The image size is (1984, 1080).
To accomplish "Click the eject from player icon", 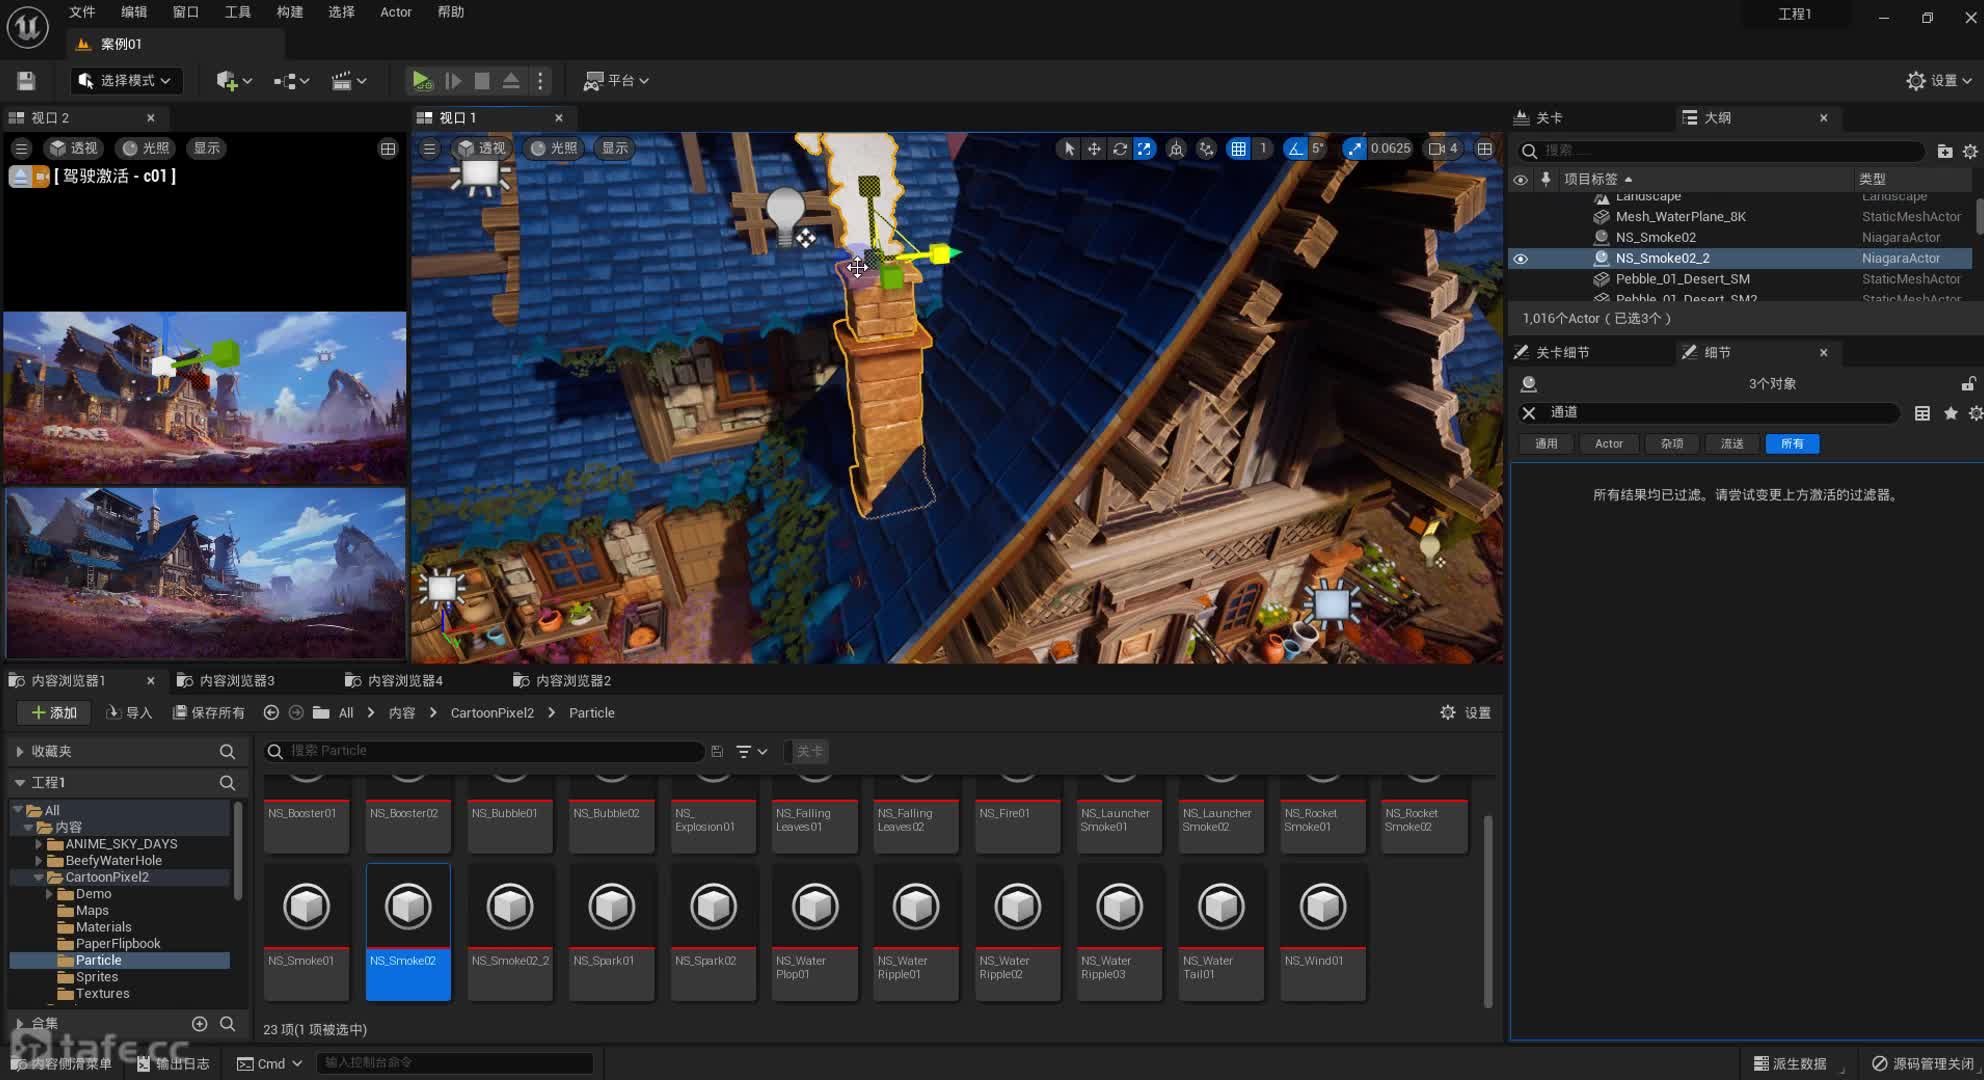I will coord(511,81).
